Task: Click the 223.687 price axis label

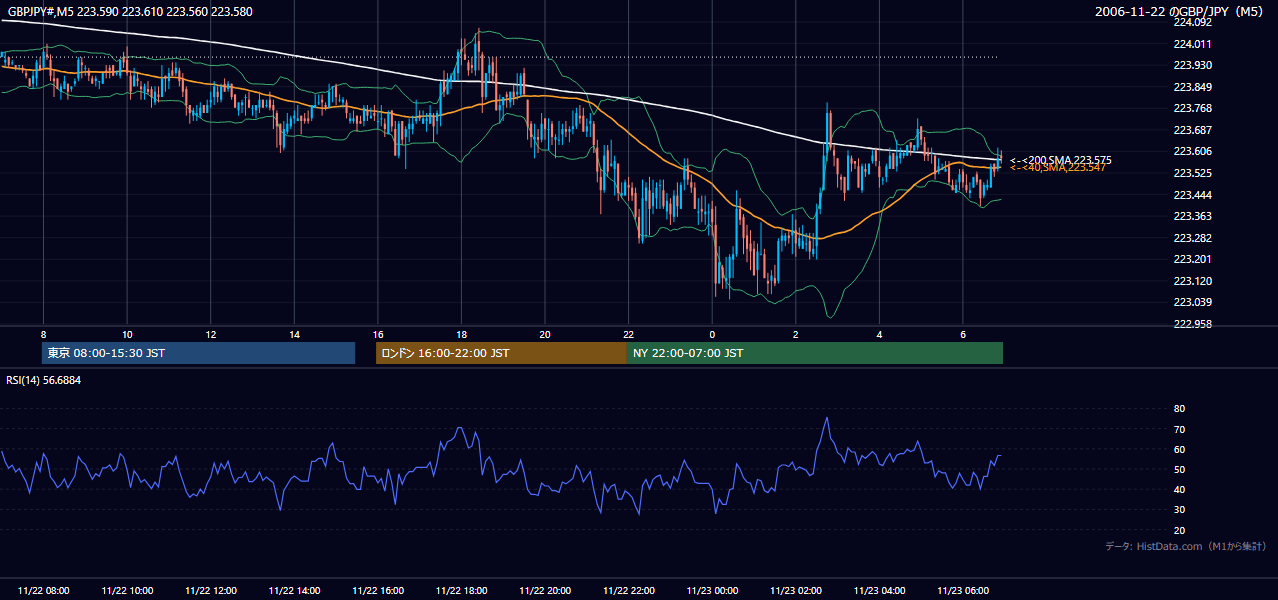Action: (1192, 130)
